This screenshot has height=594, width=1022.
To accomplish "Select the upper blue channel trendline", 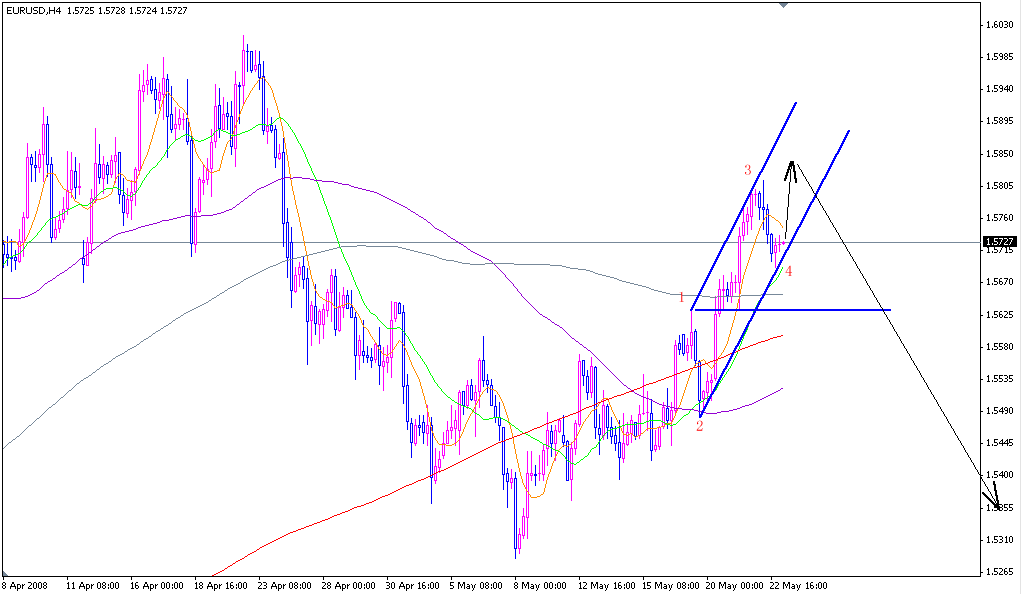I will pos(744,206).
